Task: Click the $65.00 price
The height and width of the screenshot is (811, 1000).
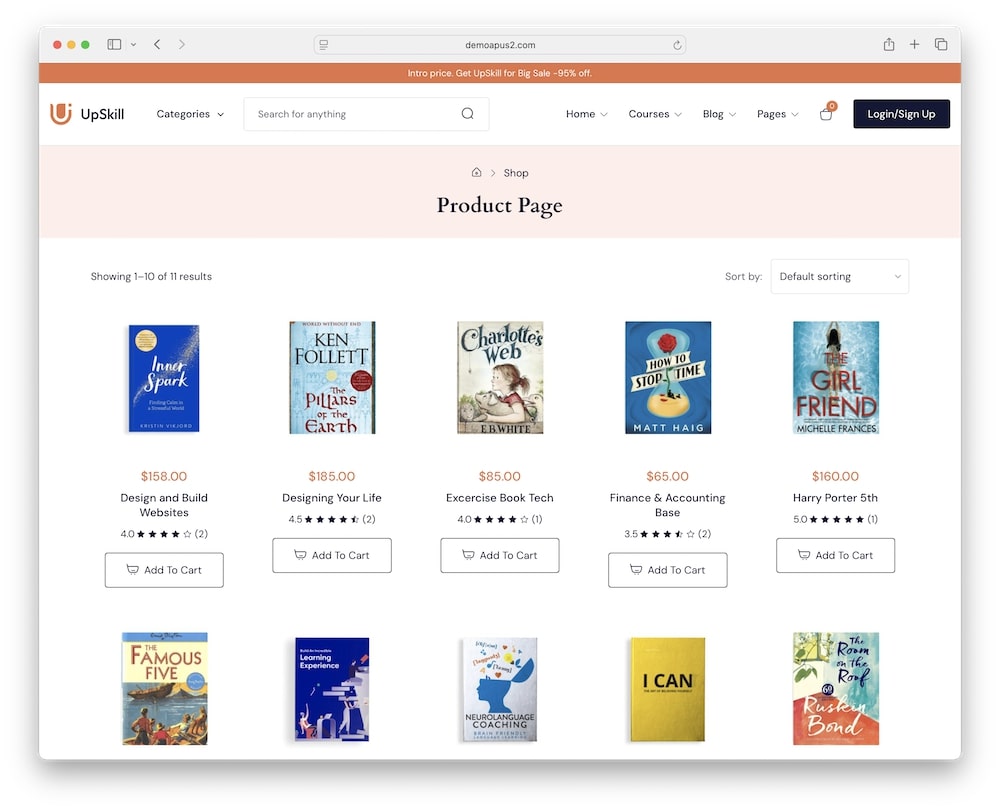Action: [x=667, y=476]
